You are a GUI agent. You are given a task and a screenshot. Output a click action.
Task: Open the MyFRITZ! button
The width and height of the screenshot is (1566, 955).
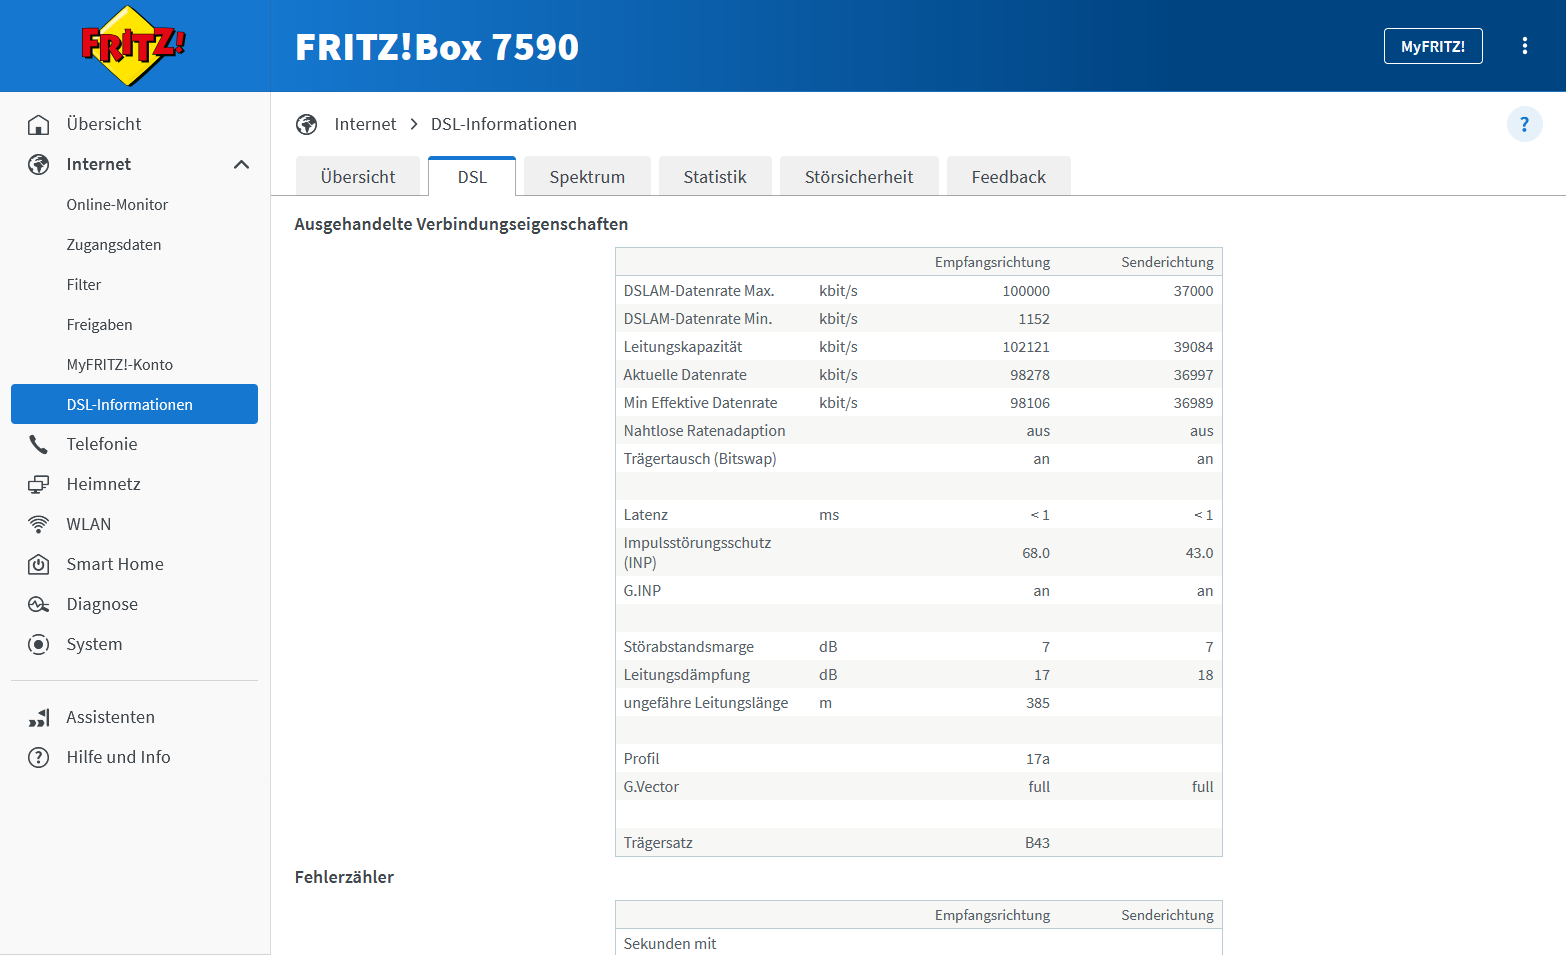(x=1433, y=46)
